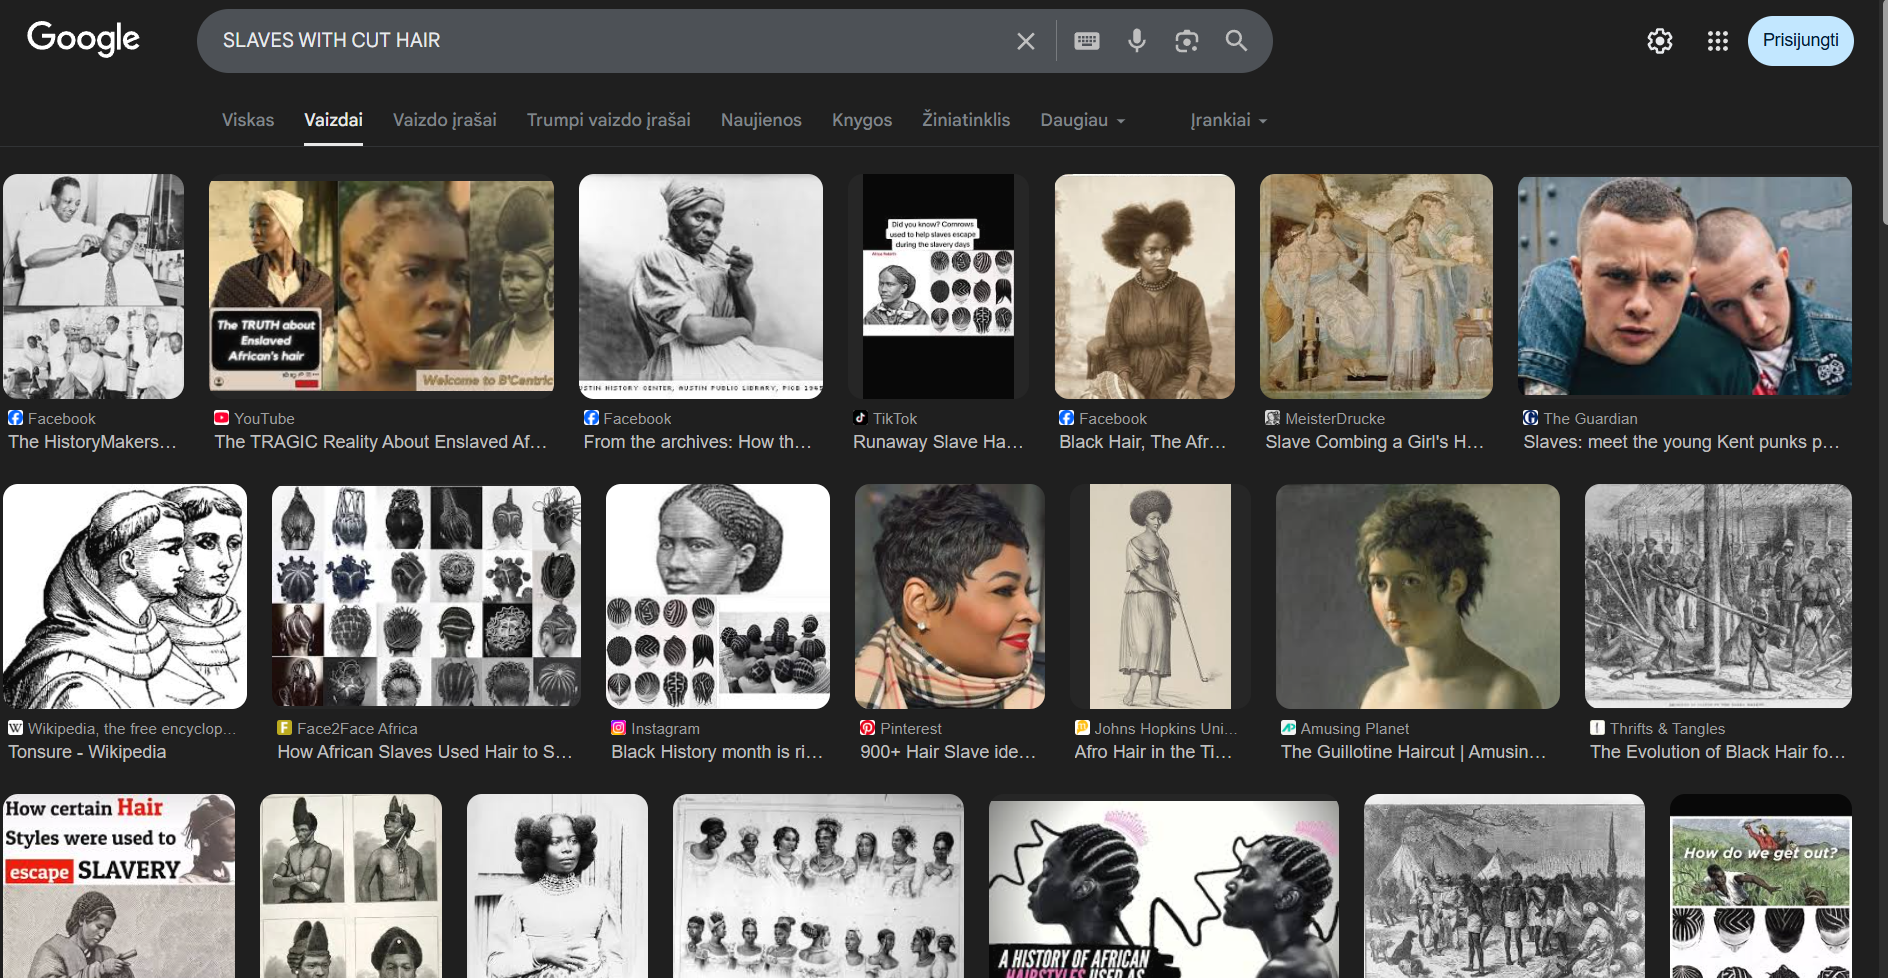Open 'The TRAGIC Reality About Enslaved Af...' link

(x=381, y=442)
